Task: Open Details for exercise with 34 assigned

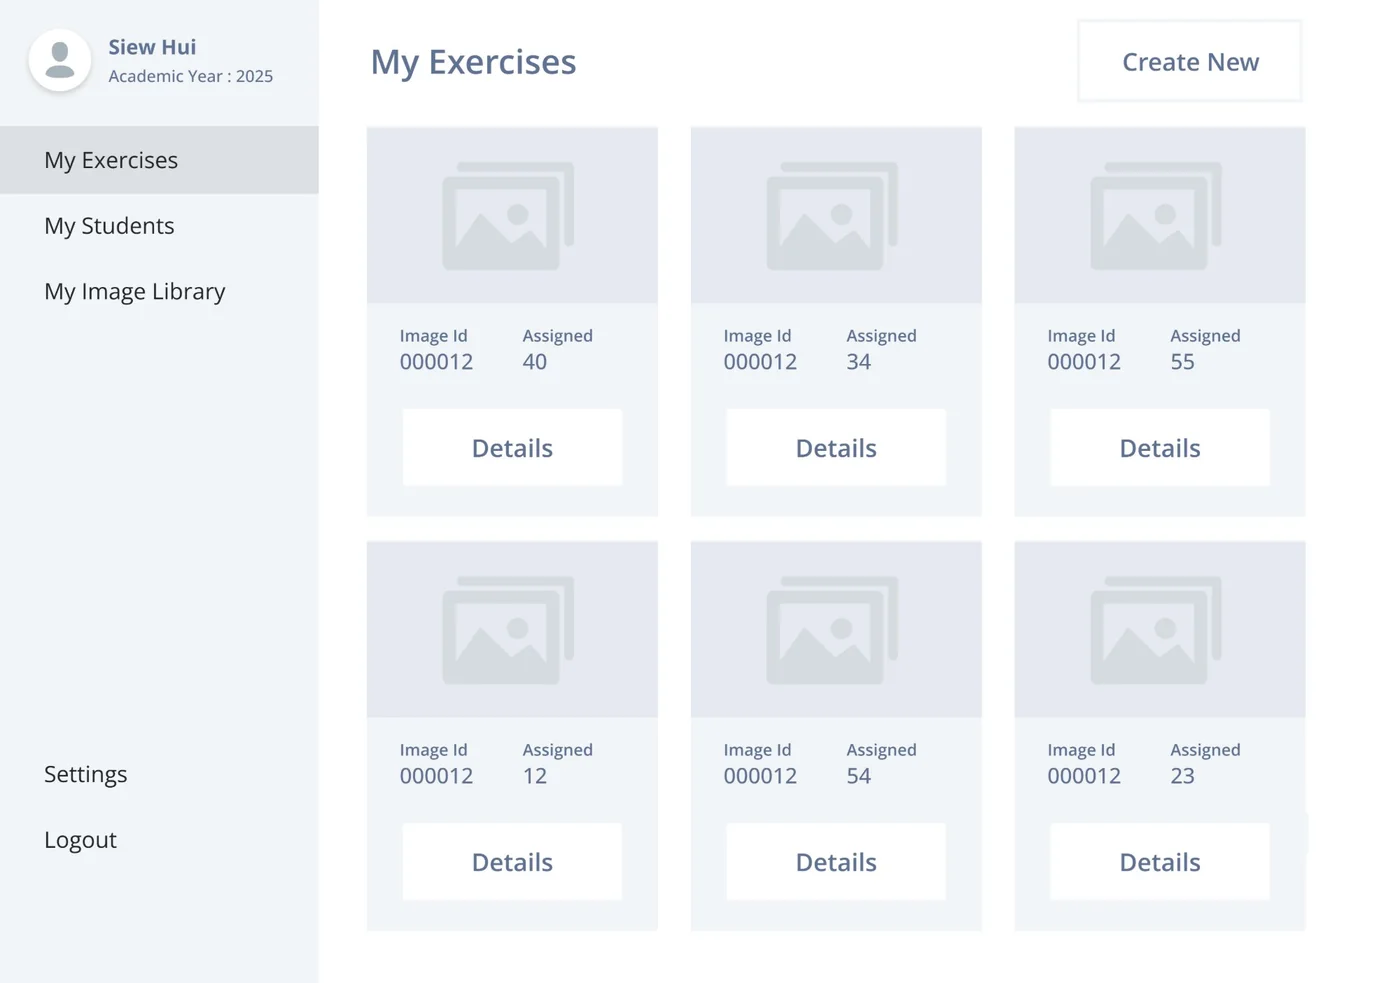Action: pyautogui.click(x=836, y=447)
